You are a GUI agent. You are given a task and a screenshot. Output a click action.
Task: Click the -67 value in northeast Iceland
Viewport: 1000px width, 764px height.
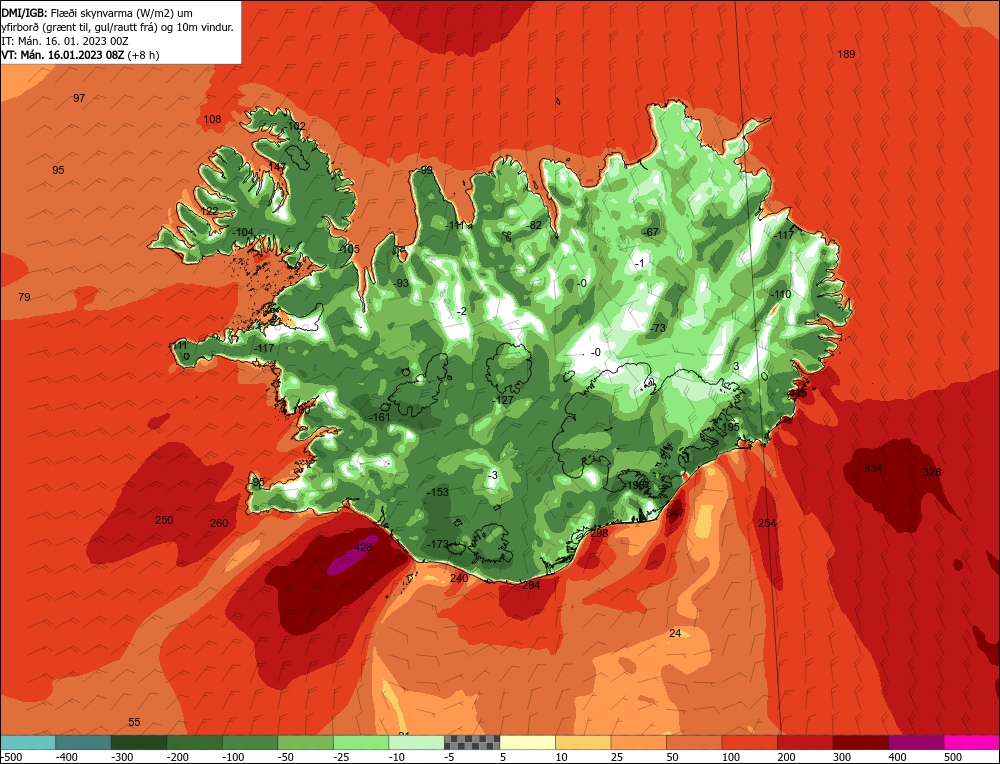[x=650, y=232]
